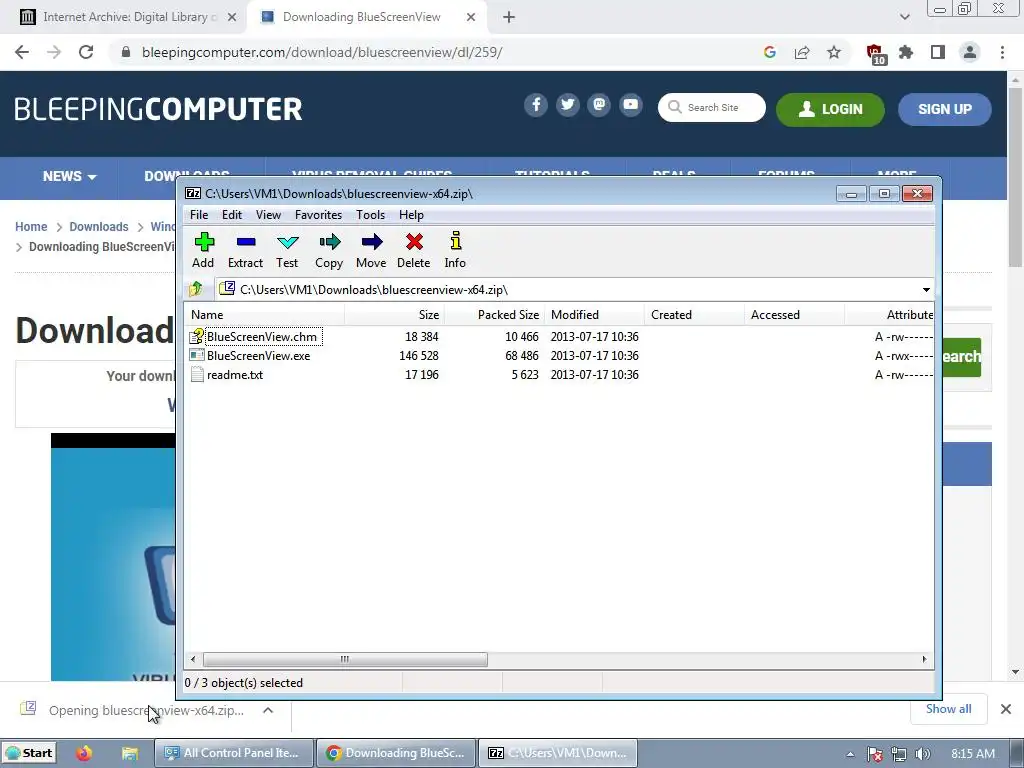Open the Chrome three-dot menu
This screenshot has height=768, width=1024.
pyautogui.click(x=1002, y=52)
